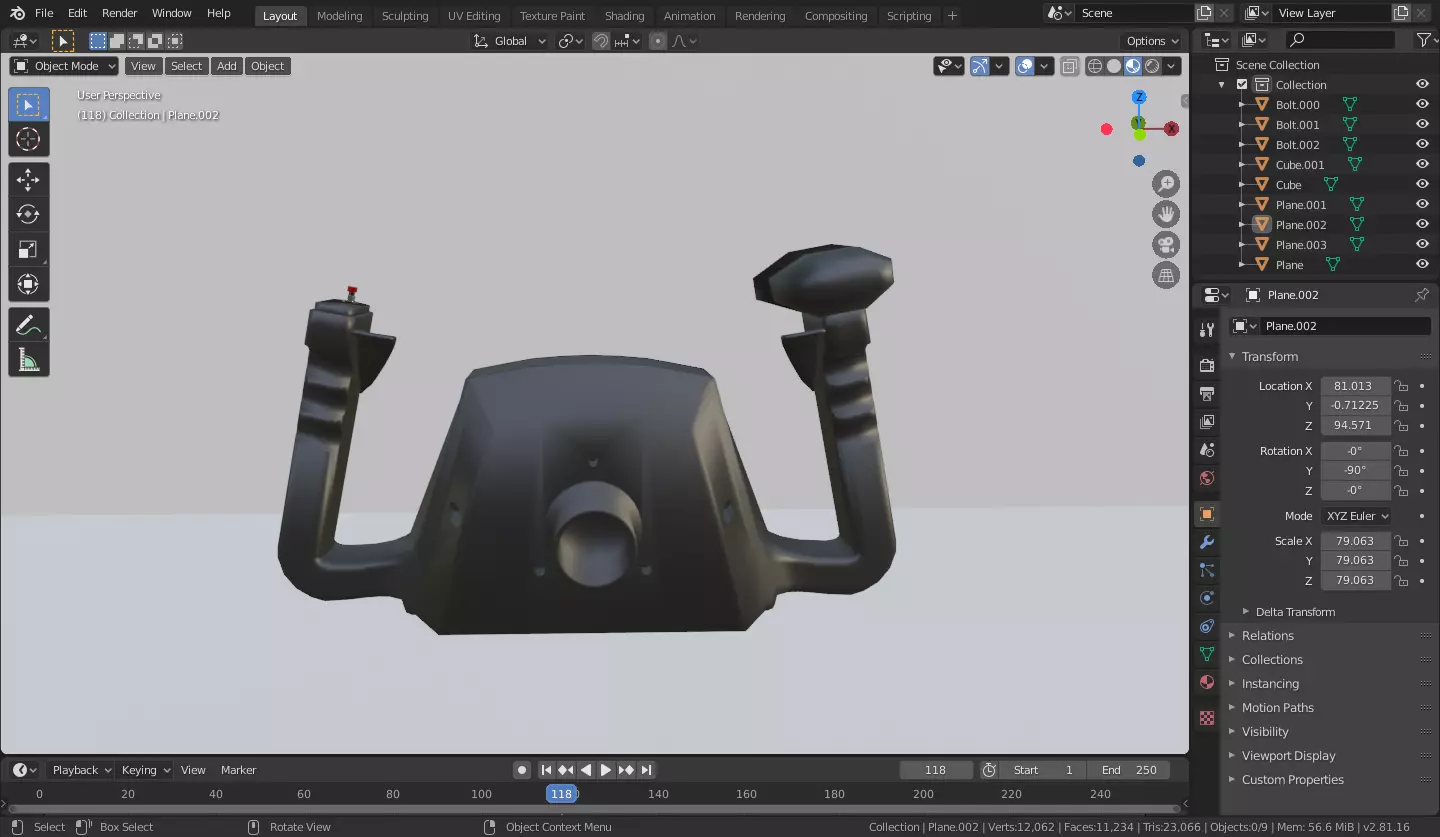Image resolution: width=1440 pixels, height=837 pixels.
Task: Toggle snapping magnet button
Action: (x=601, y=41)
